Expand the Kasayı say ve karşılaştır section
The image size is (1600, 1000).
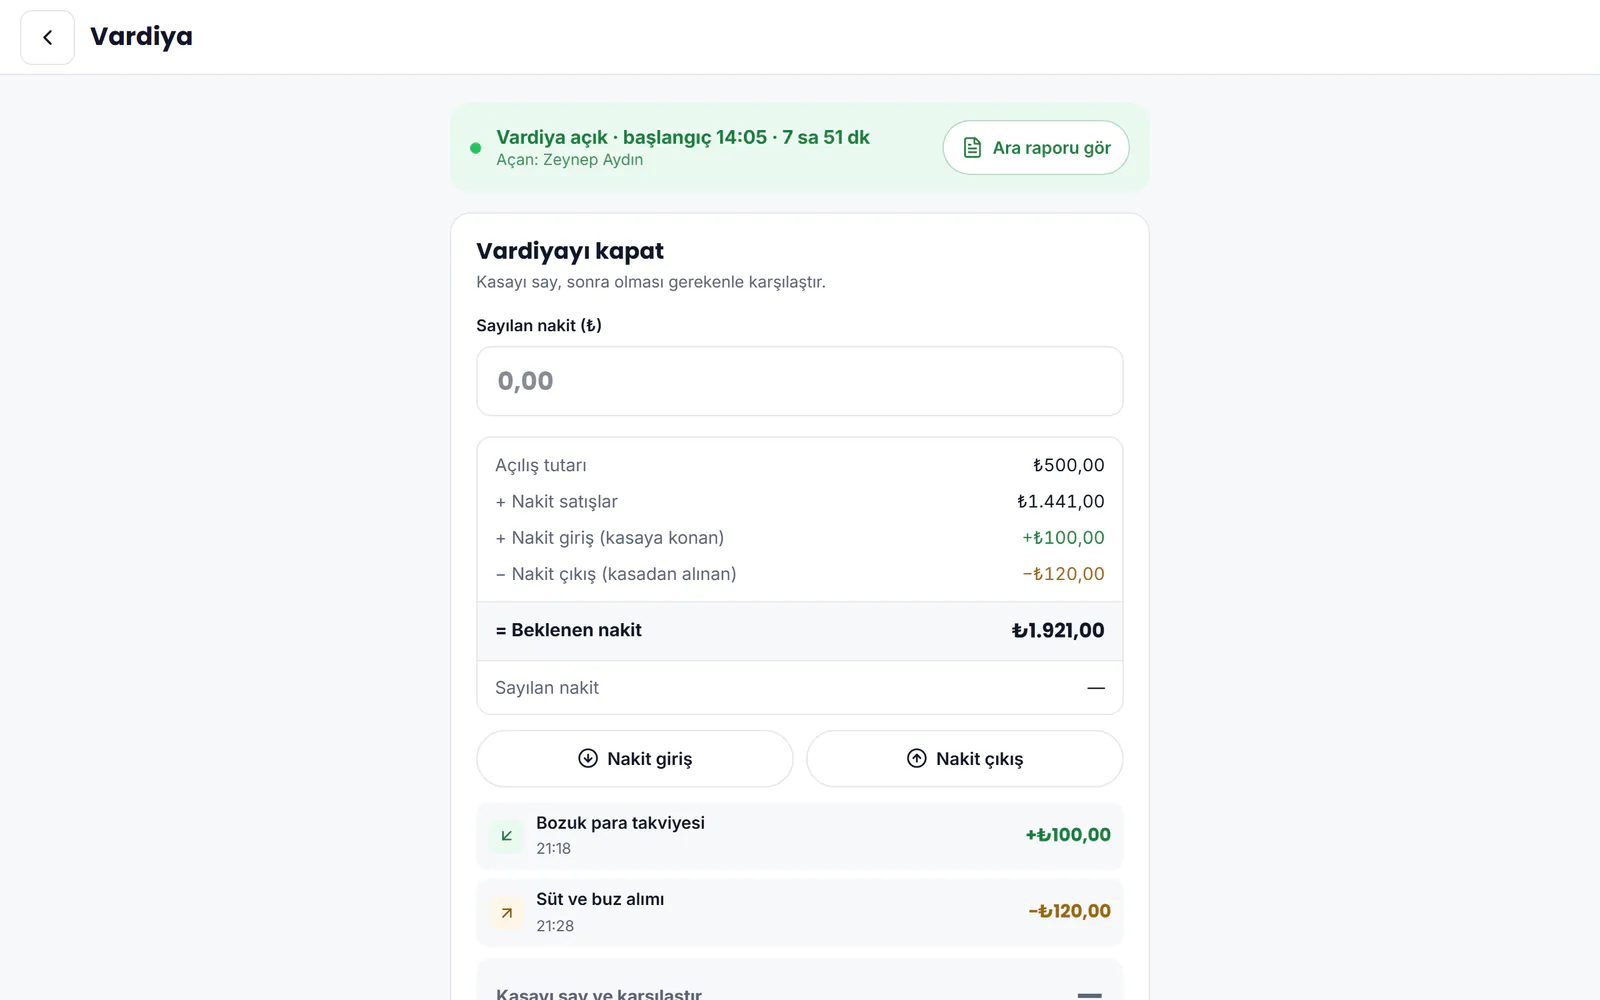(x=800, y=985)
